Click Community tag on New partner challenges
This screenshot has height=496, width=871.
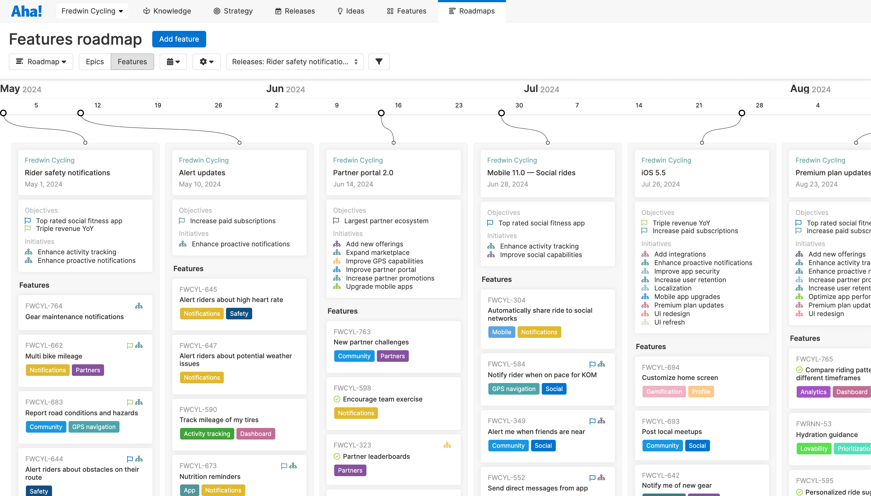pos(354,356)
